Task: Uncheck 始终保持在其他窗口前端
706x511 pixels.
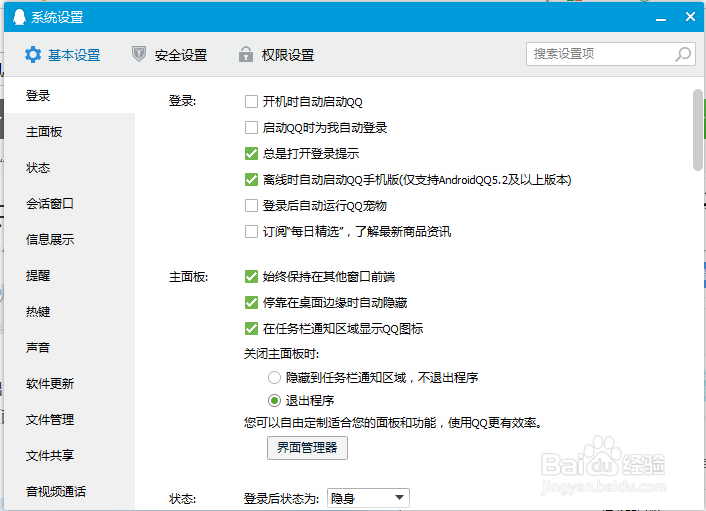Action: coord(251,276)
